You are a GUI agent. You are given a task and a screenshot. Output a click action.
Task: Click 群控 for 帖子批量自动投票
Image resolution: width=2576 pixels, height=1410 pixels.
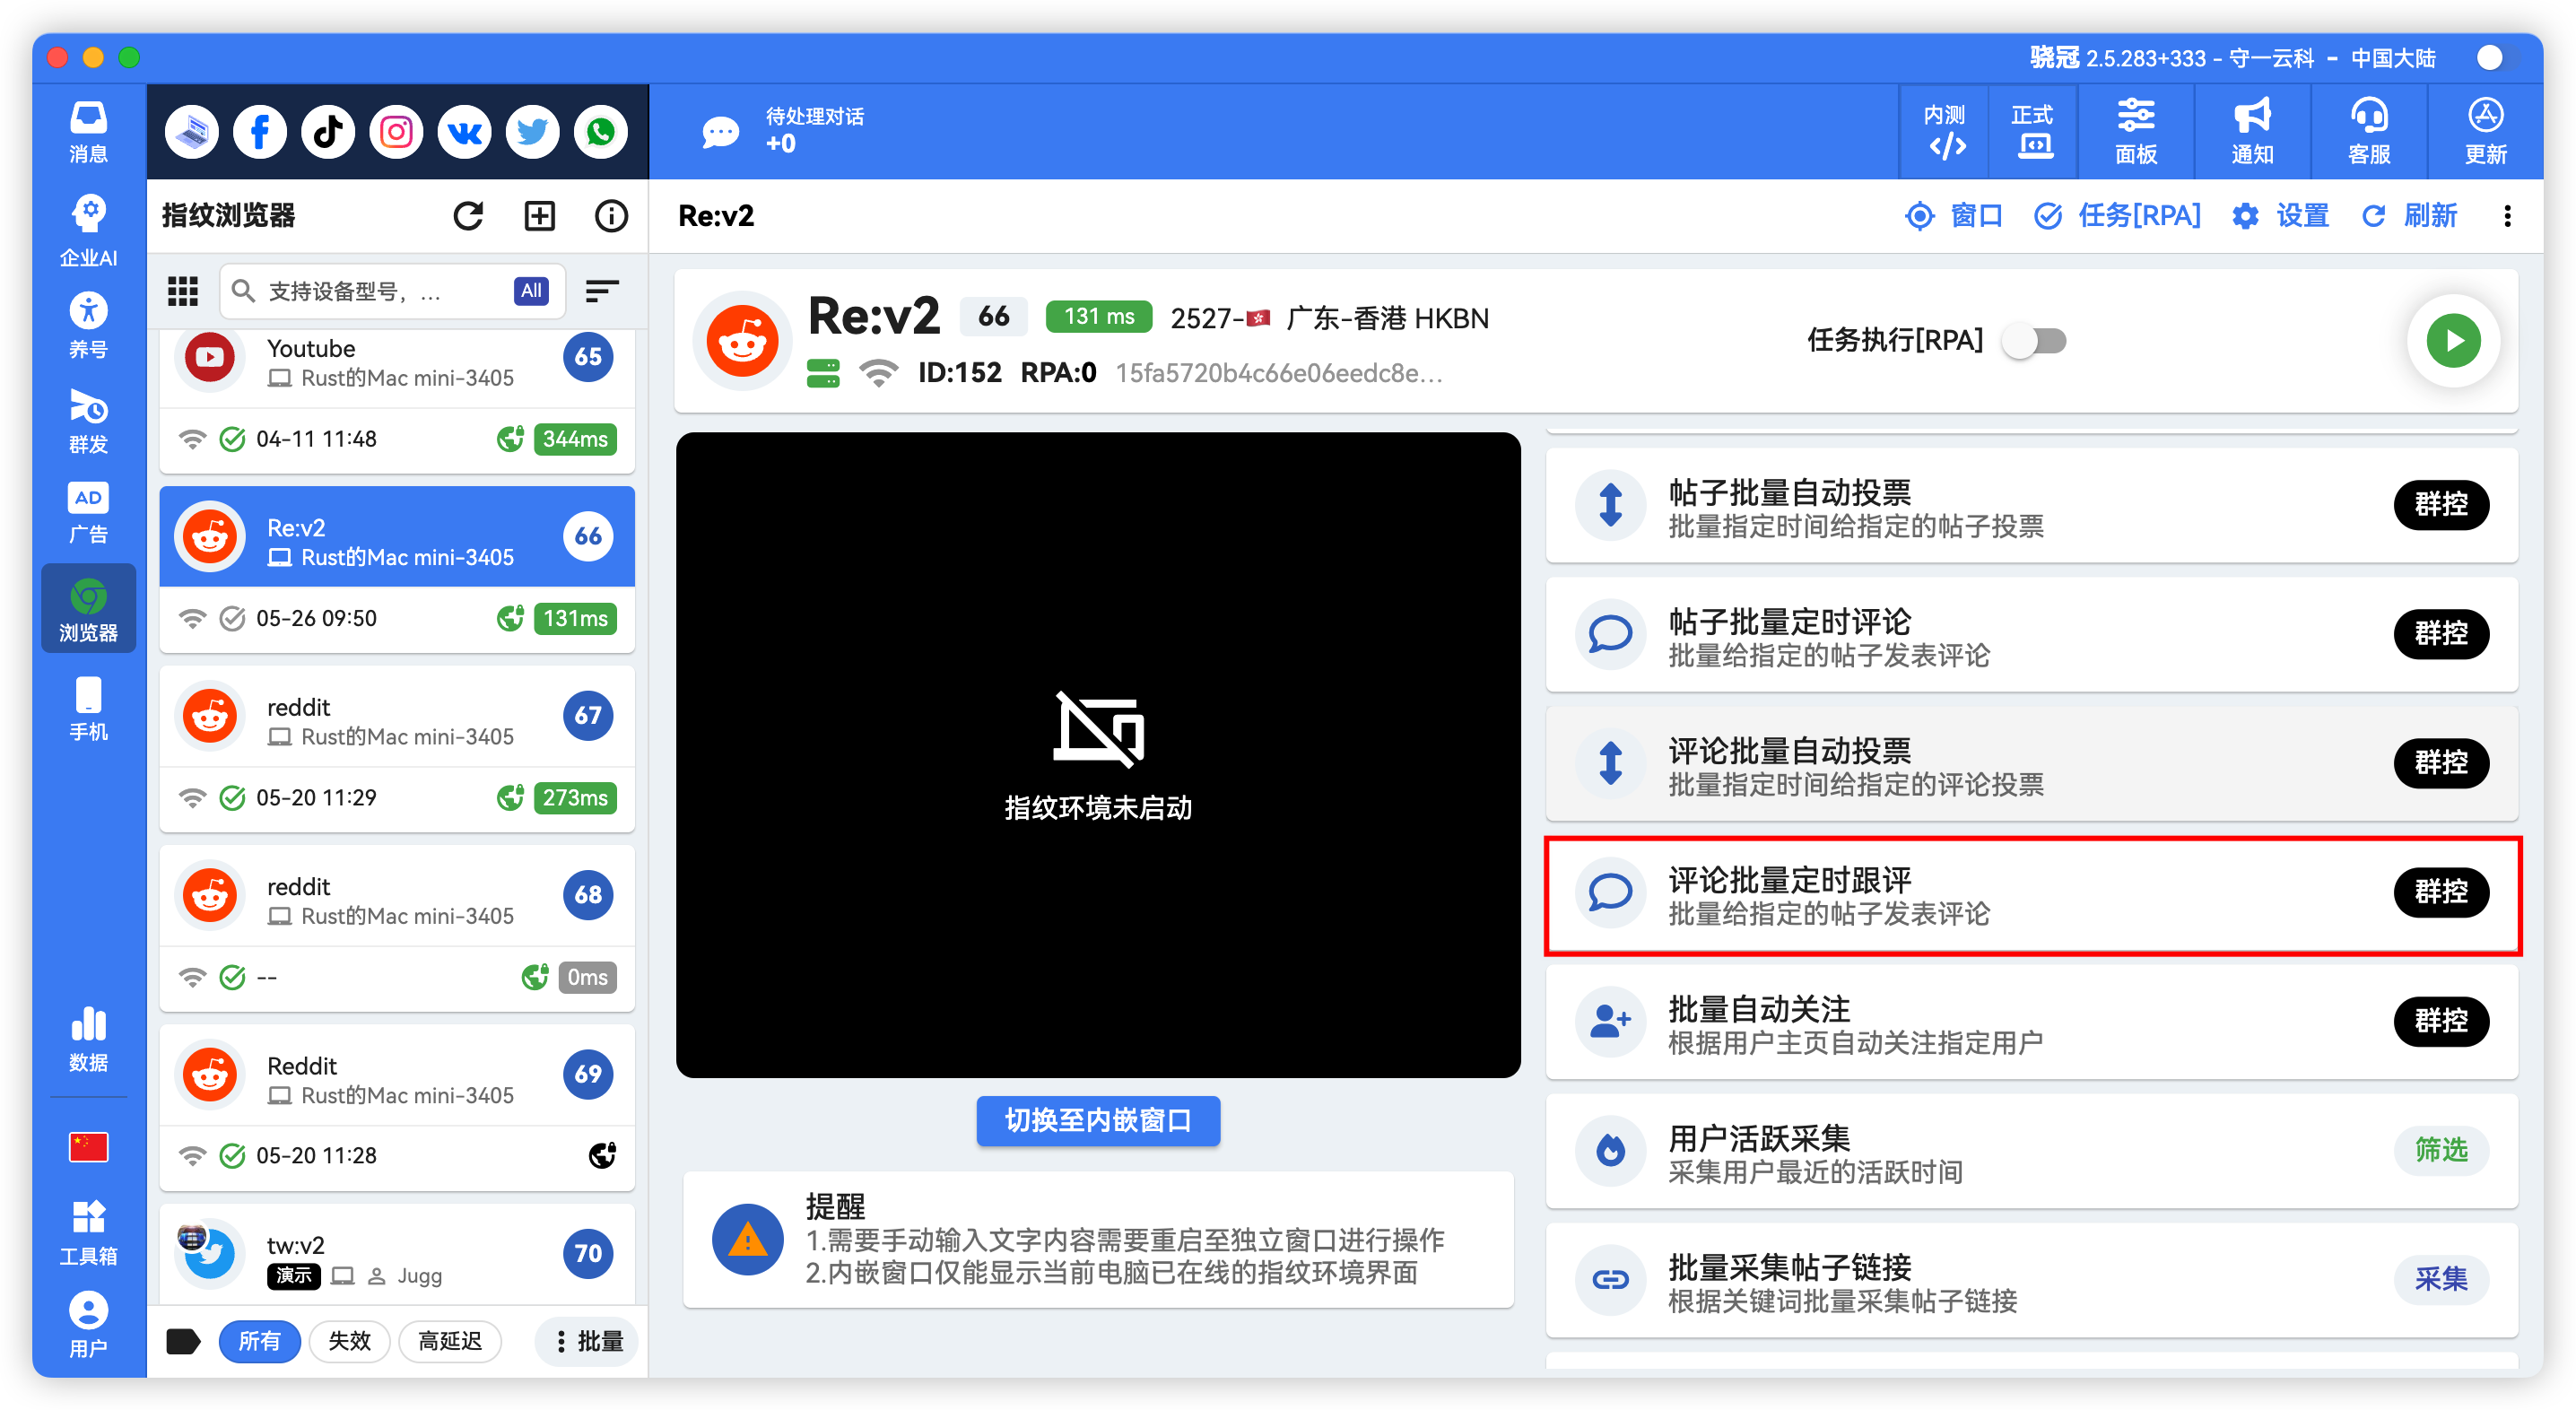(x=2441, y=504)
